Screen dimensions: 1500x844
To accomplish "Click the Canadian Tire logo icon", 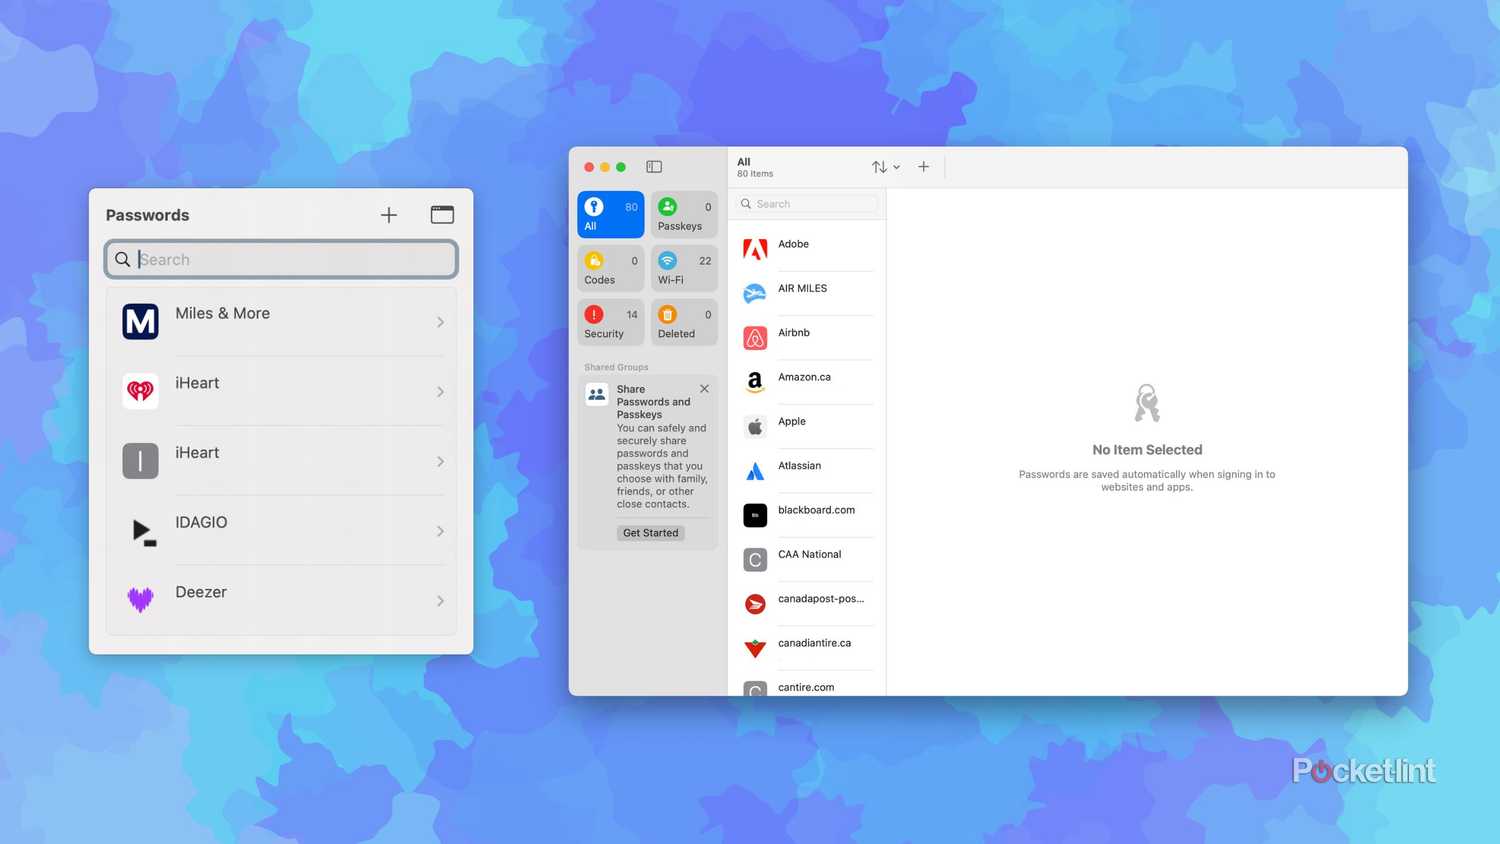I will [x=755, y=648].
